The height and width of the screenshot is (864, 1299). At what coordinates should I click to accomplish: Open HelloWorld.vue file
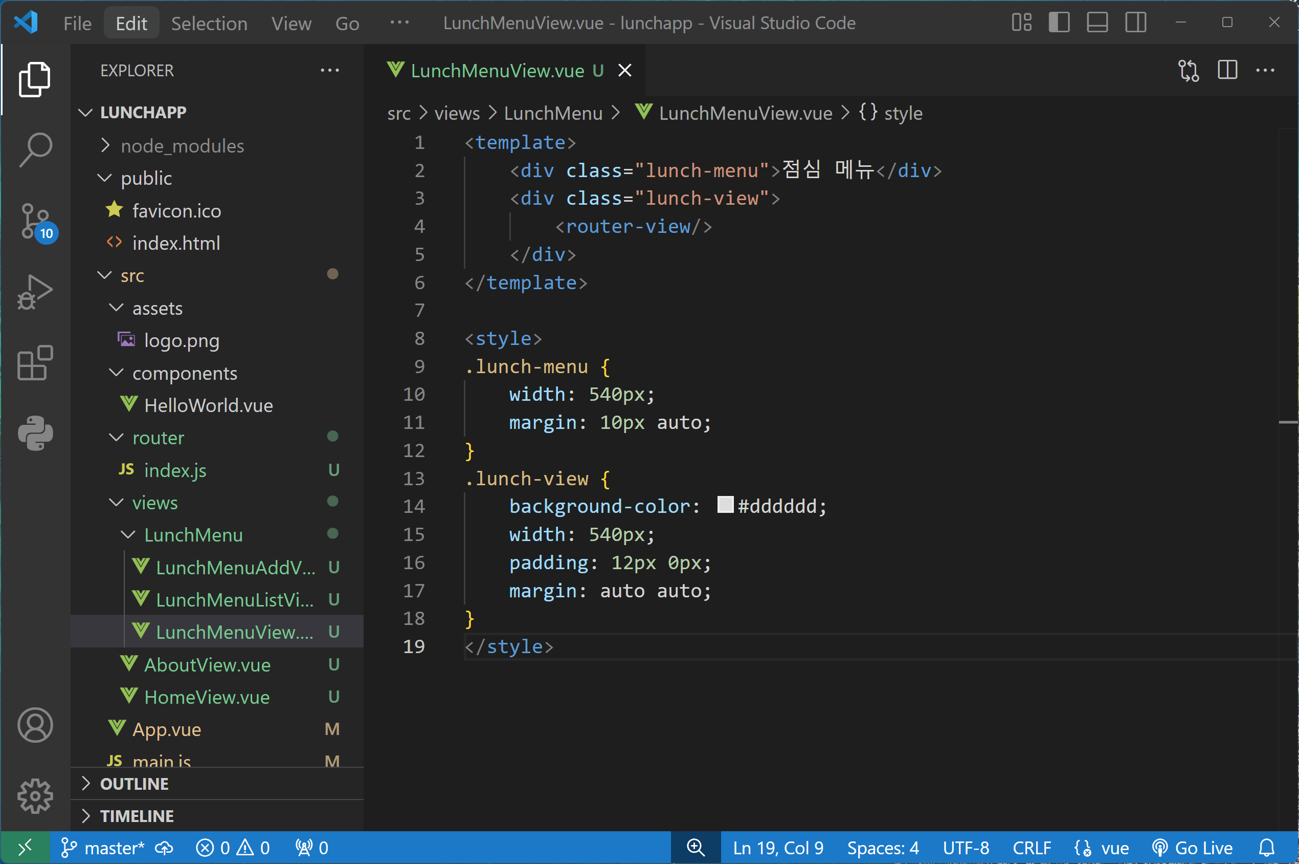coord(217,405)
